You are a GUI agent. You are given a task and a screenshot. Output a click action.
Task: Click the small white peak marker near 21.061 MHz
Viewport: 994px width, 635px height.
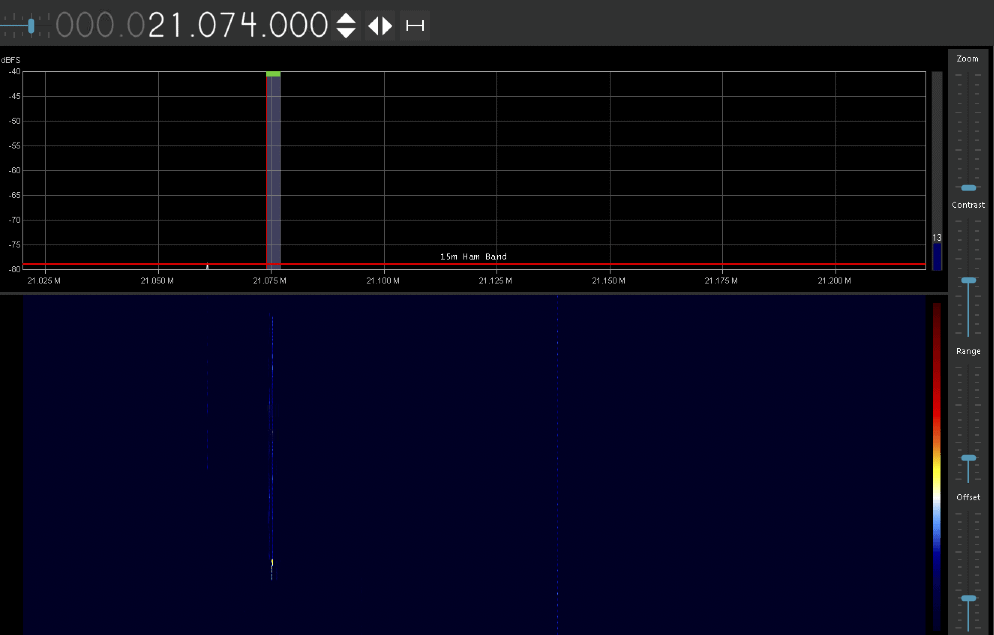pos(207,266)
